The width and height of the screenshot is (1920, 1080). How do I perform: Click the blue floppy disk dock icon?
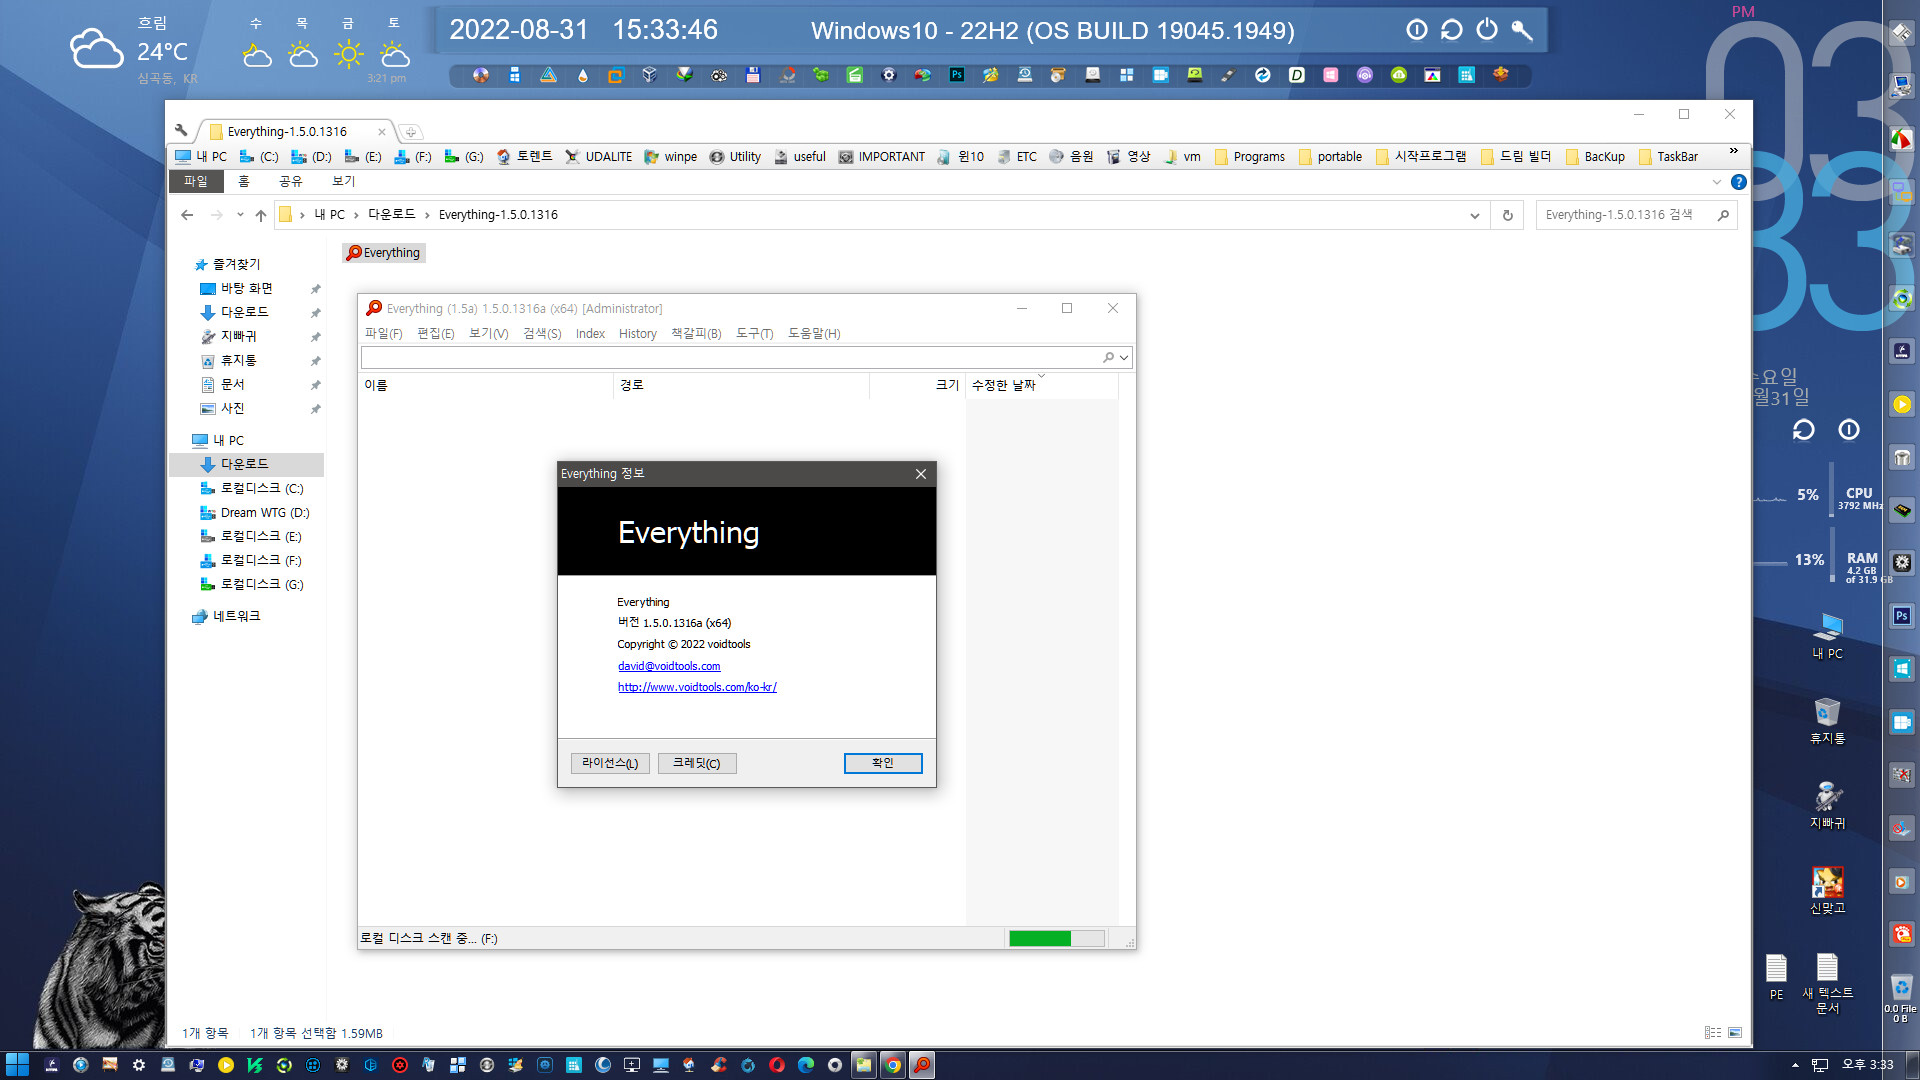point(753,75)
